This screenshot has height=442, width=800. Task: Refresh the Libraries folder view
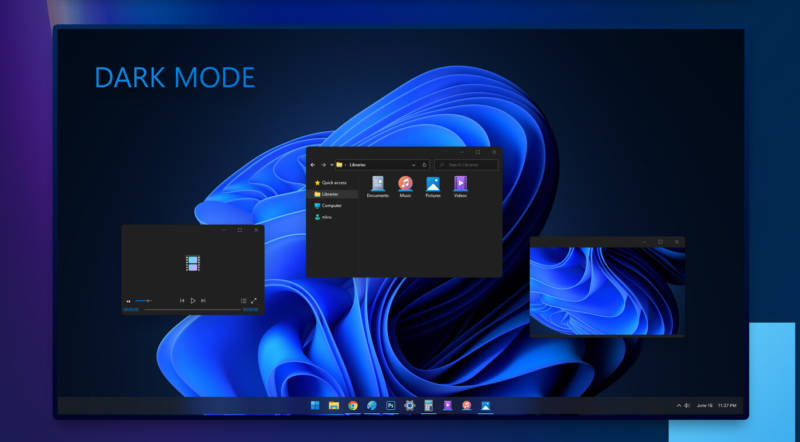[x=424, y=165]
